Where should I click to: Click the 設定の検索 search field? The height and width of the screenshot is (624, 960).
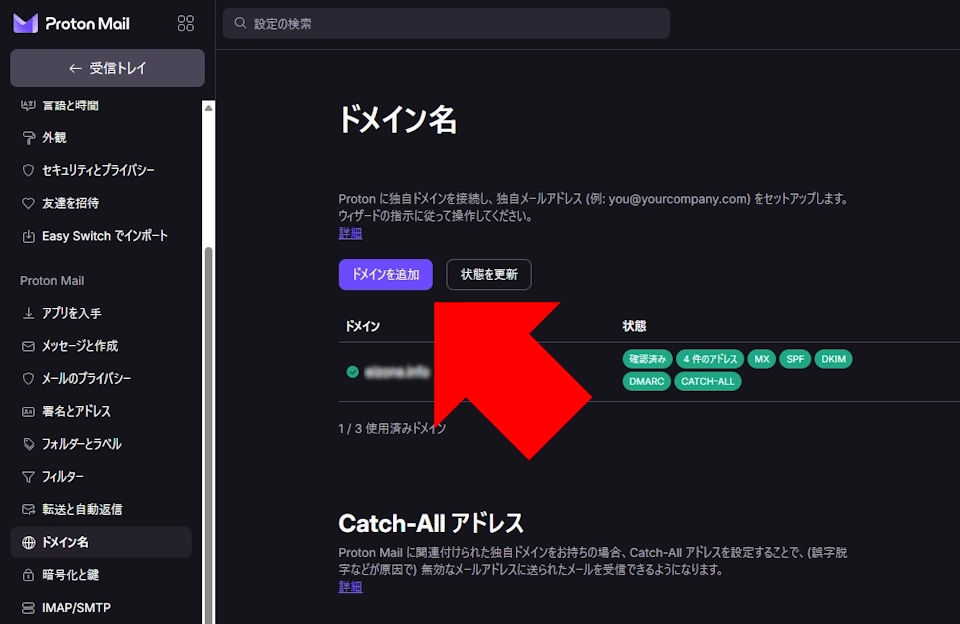click(446, 23)
